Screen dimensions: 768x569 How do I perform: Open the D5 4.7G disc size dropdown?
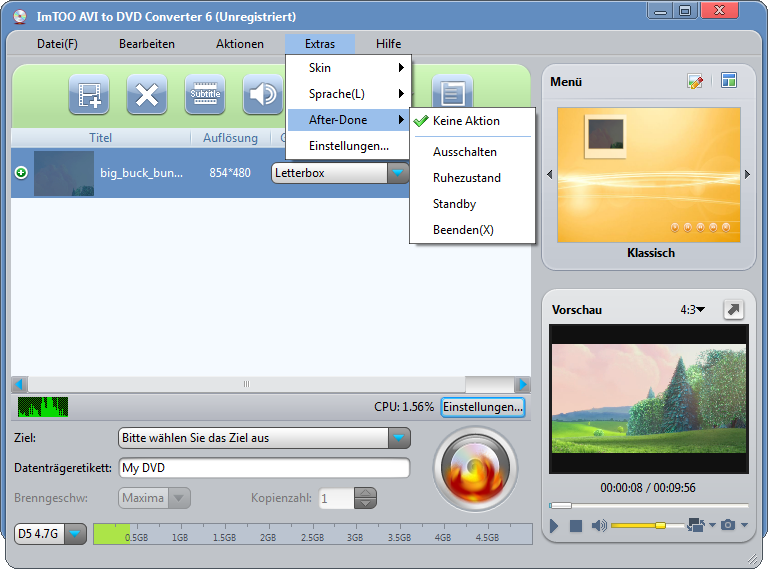tap(75, 534)
